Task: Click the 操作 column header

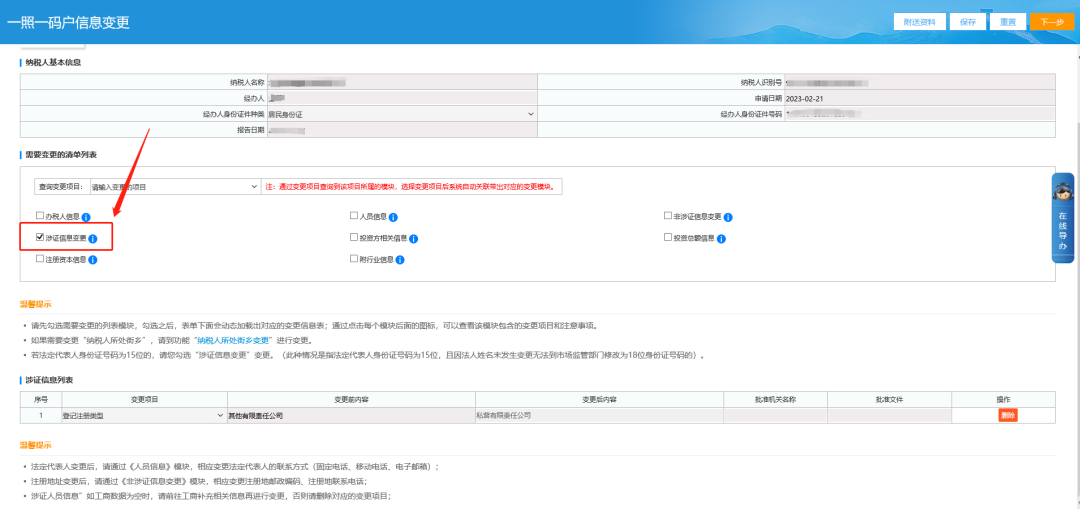Action: (x=1003, y=399)
